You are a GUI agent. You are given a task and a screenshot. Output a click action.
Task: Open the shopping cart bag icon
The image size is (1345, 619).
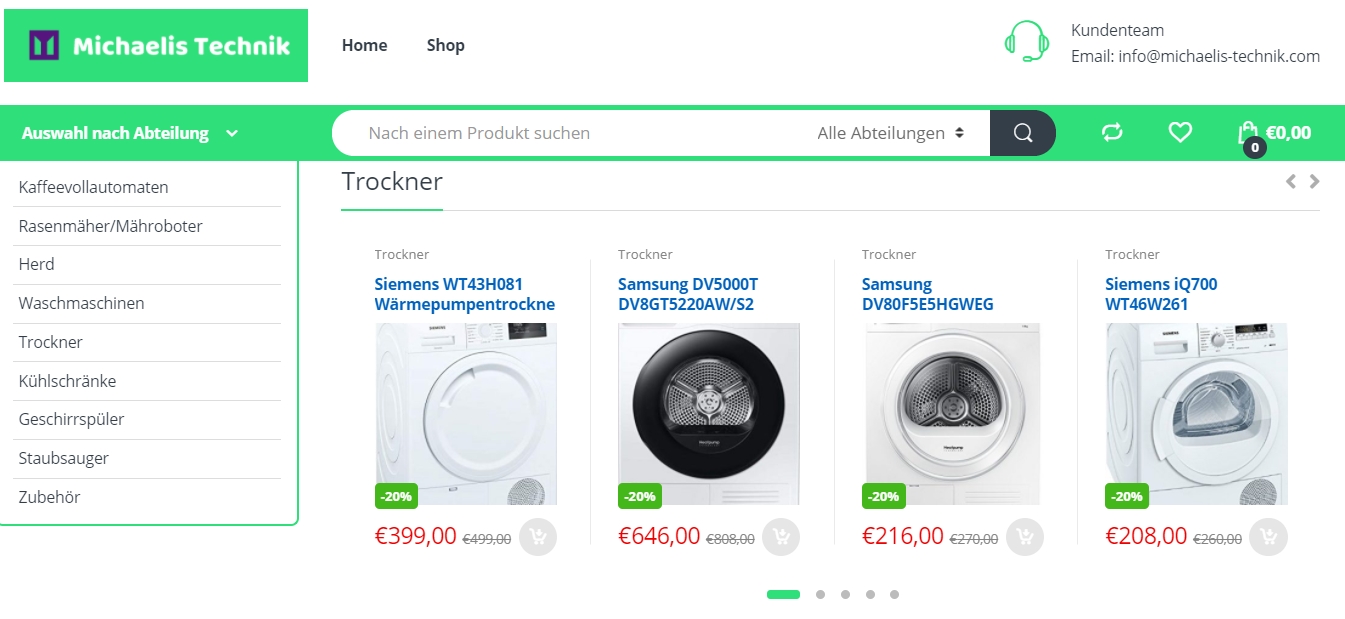tap(1248, 134)
